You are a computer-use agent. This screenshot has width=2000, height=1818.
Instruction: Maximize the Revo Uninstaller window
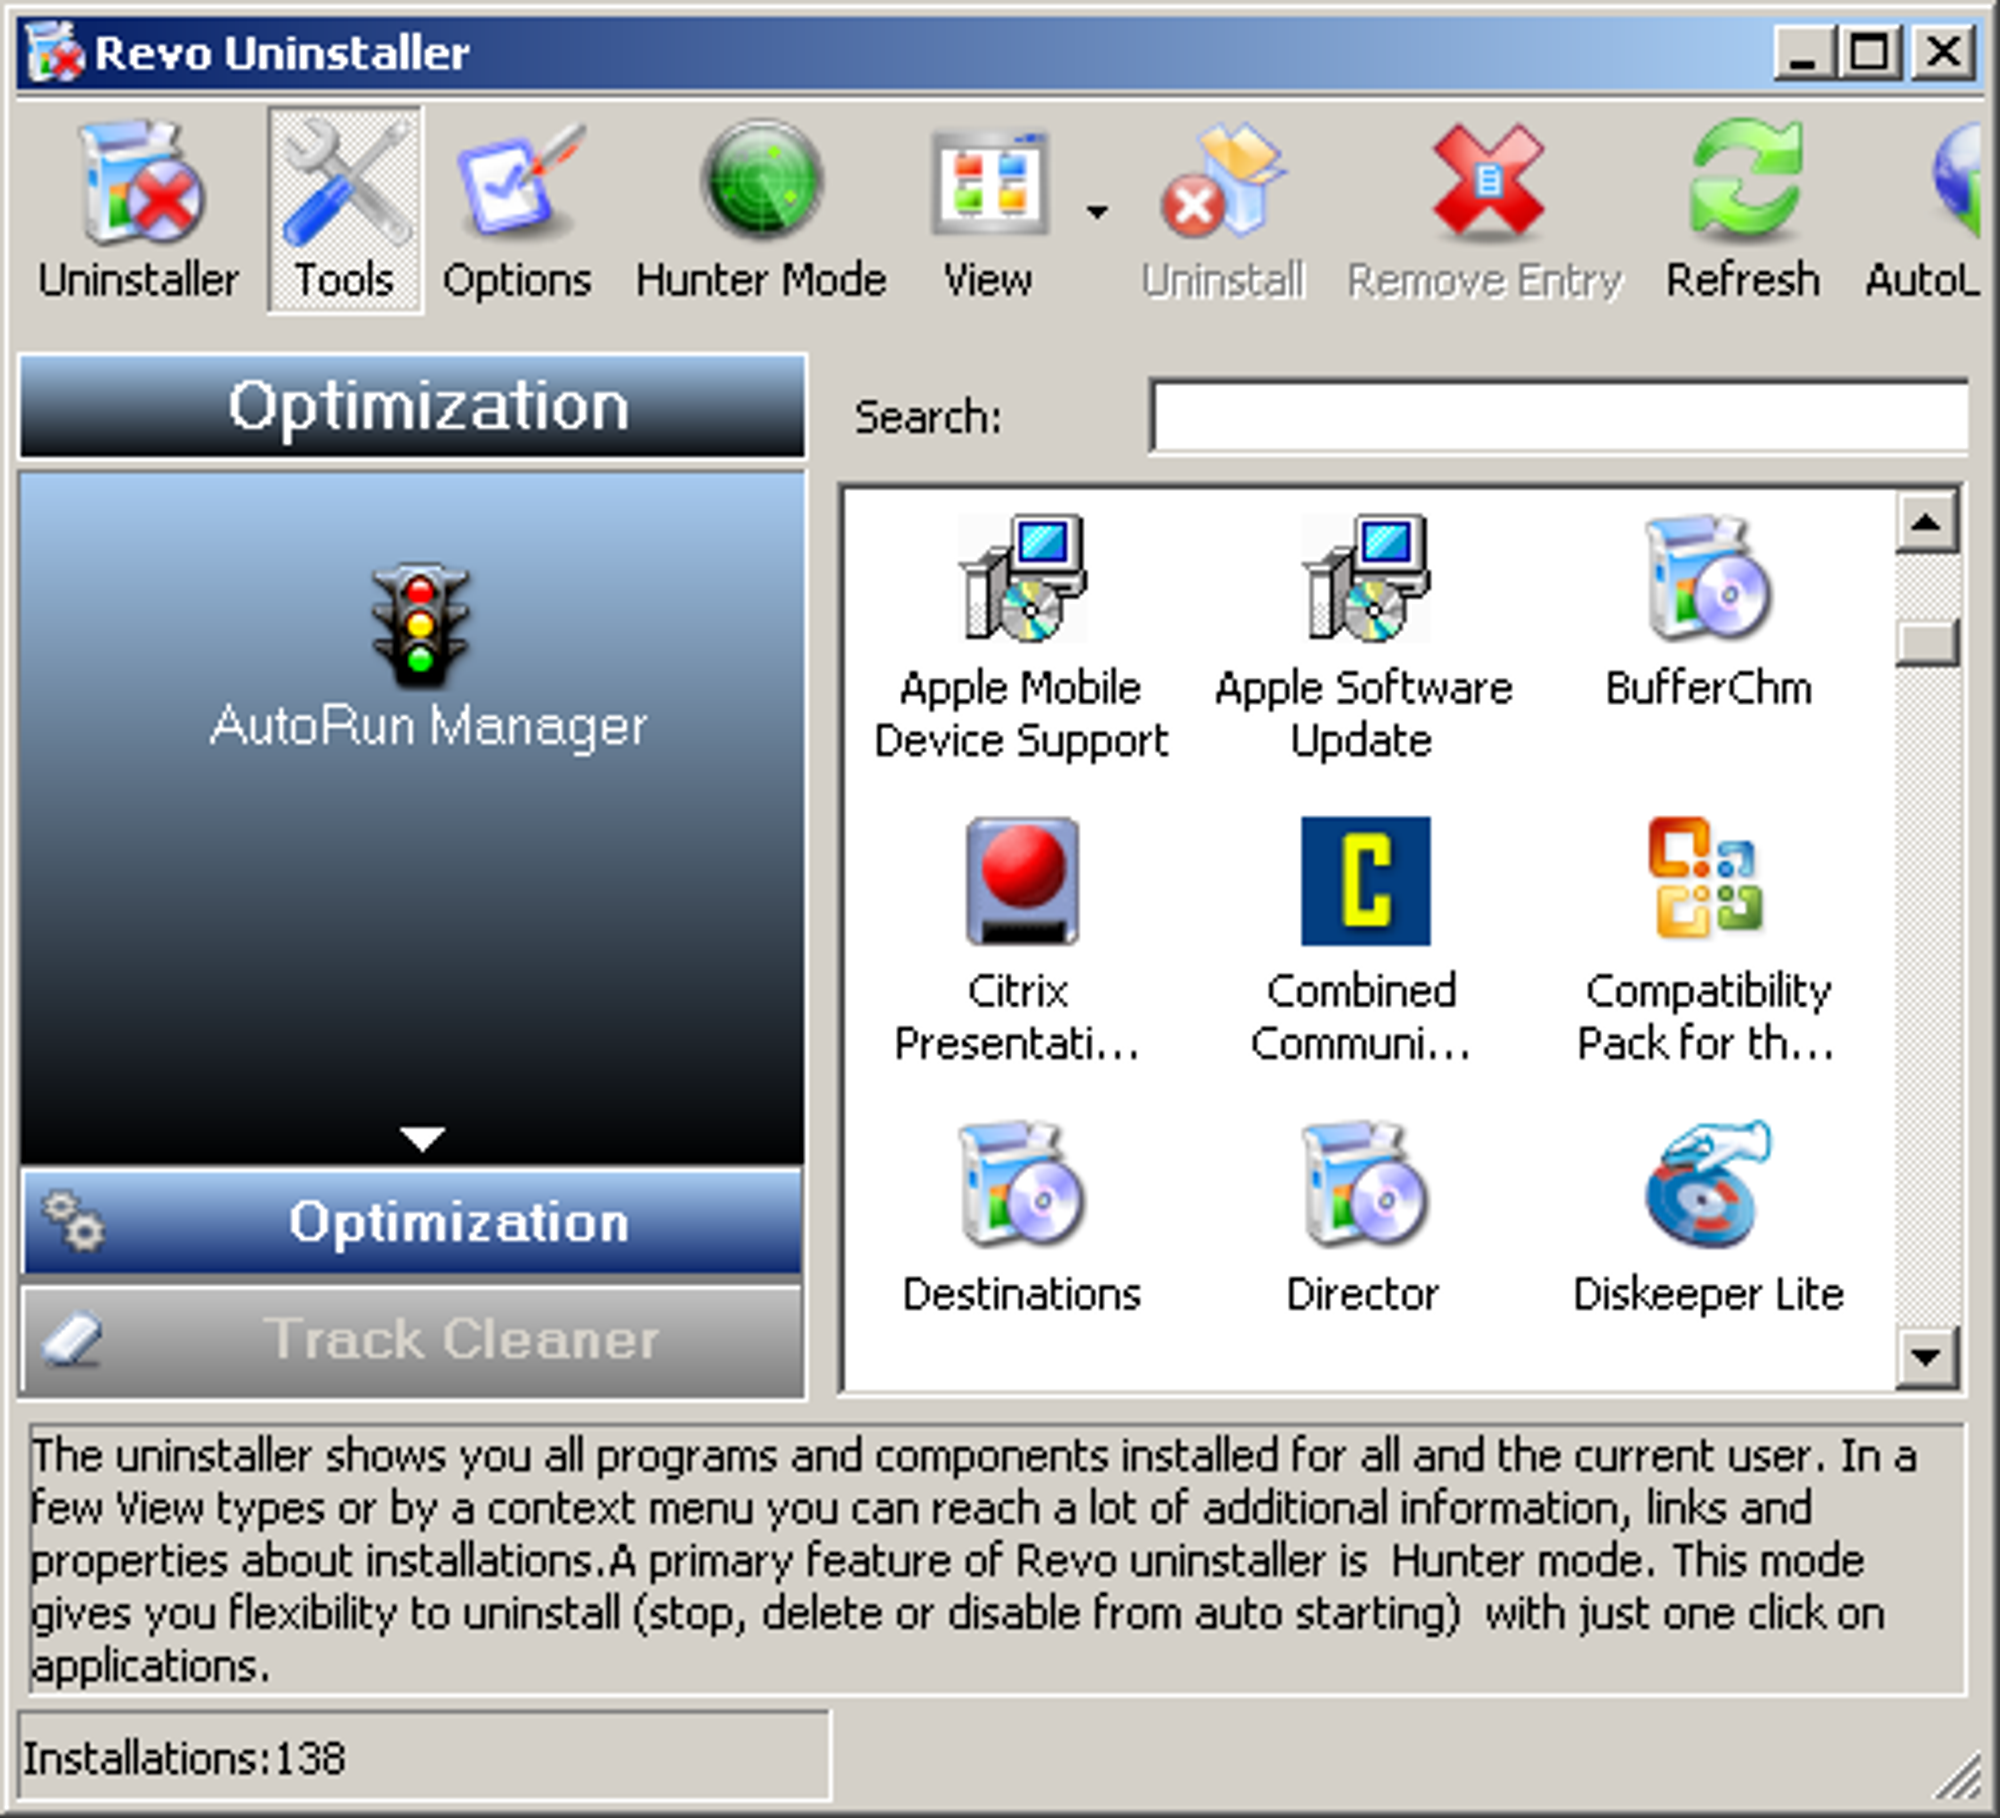pyautogui.click(x=1871, y=52)
